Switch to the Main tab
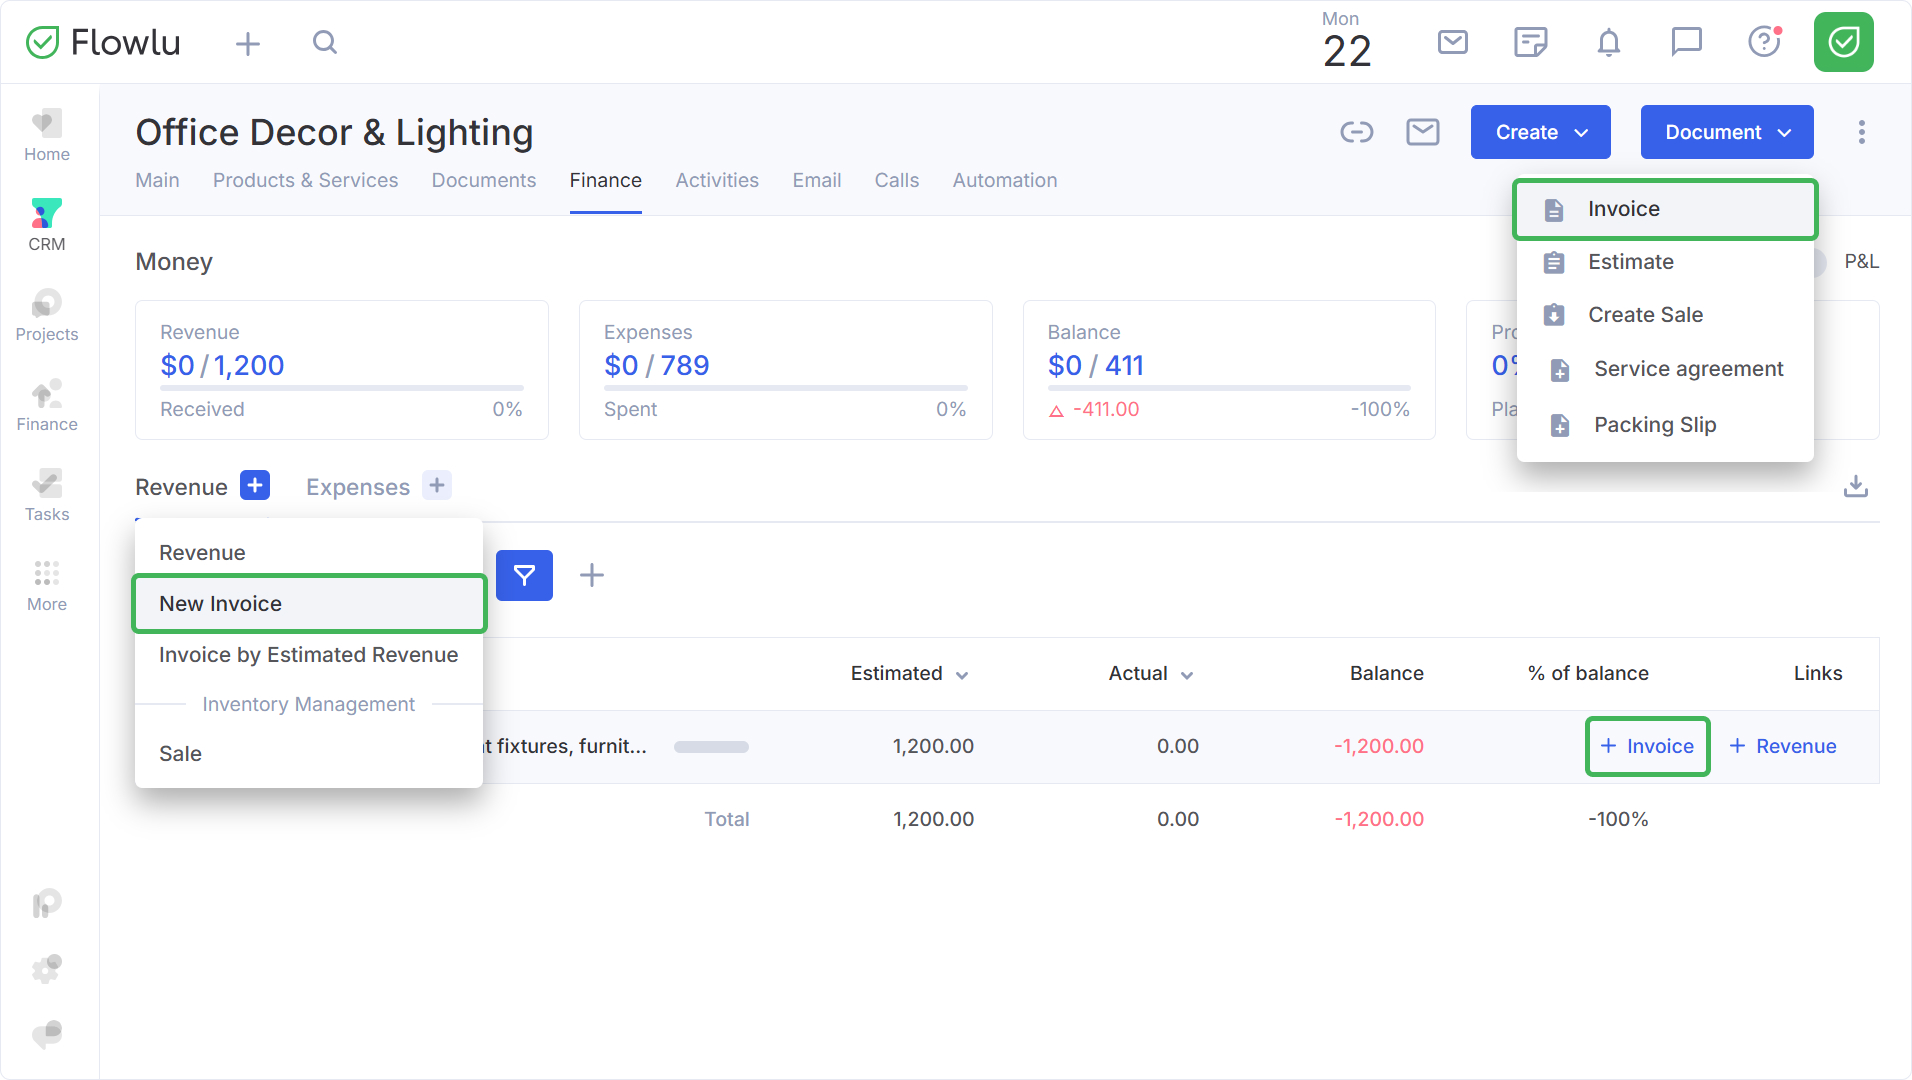This screenshot has width=1912, height=1080. coord(157,181)
